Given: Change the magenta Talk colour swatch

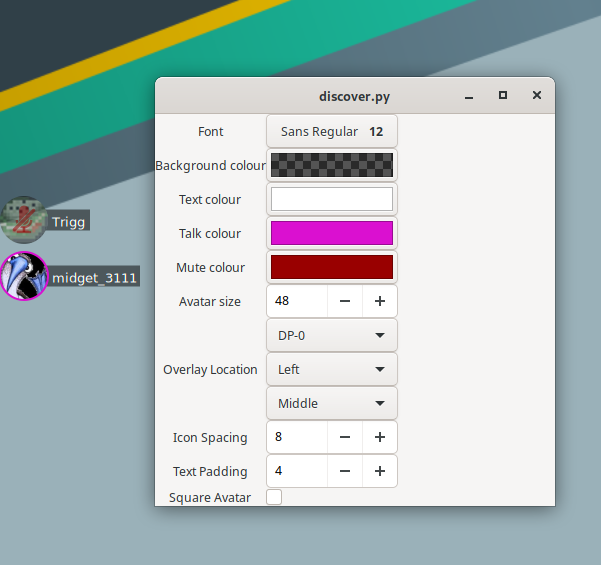Looking at the screenshot, I should point(332,233).
